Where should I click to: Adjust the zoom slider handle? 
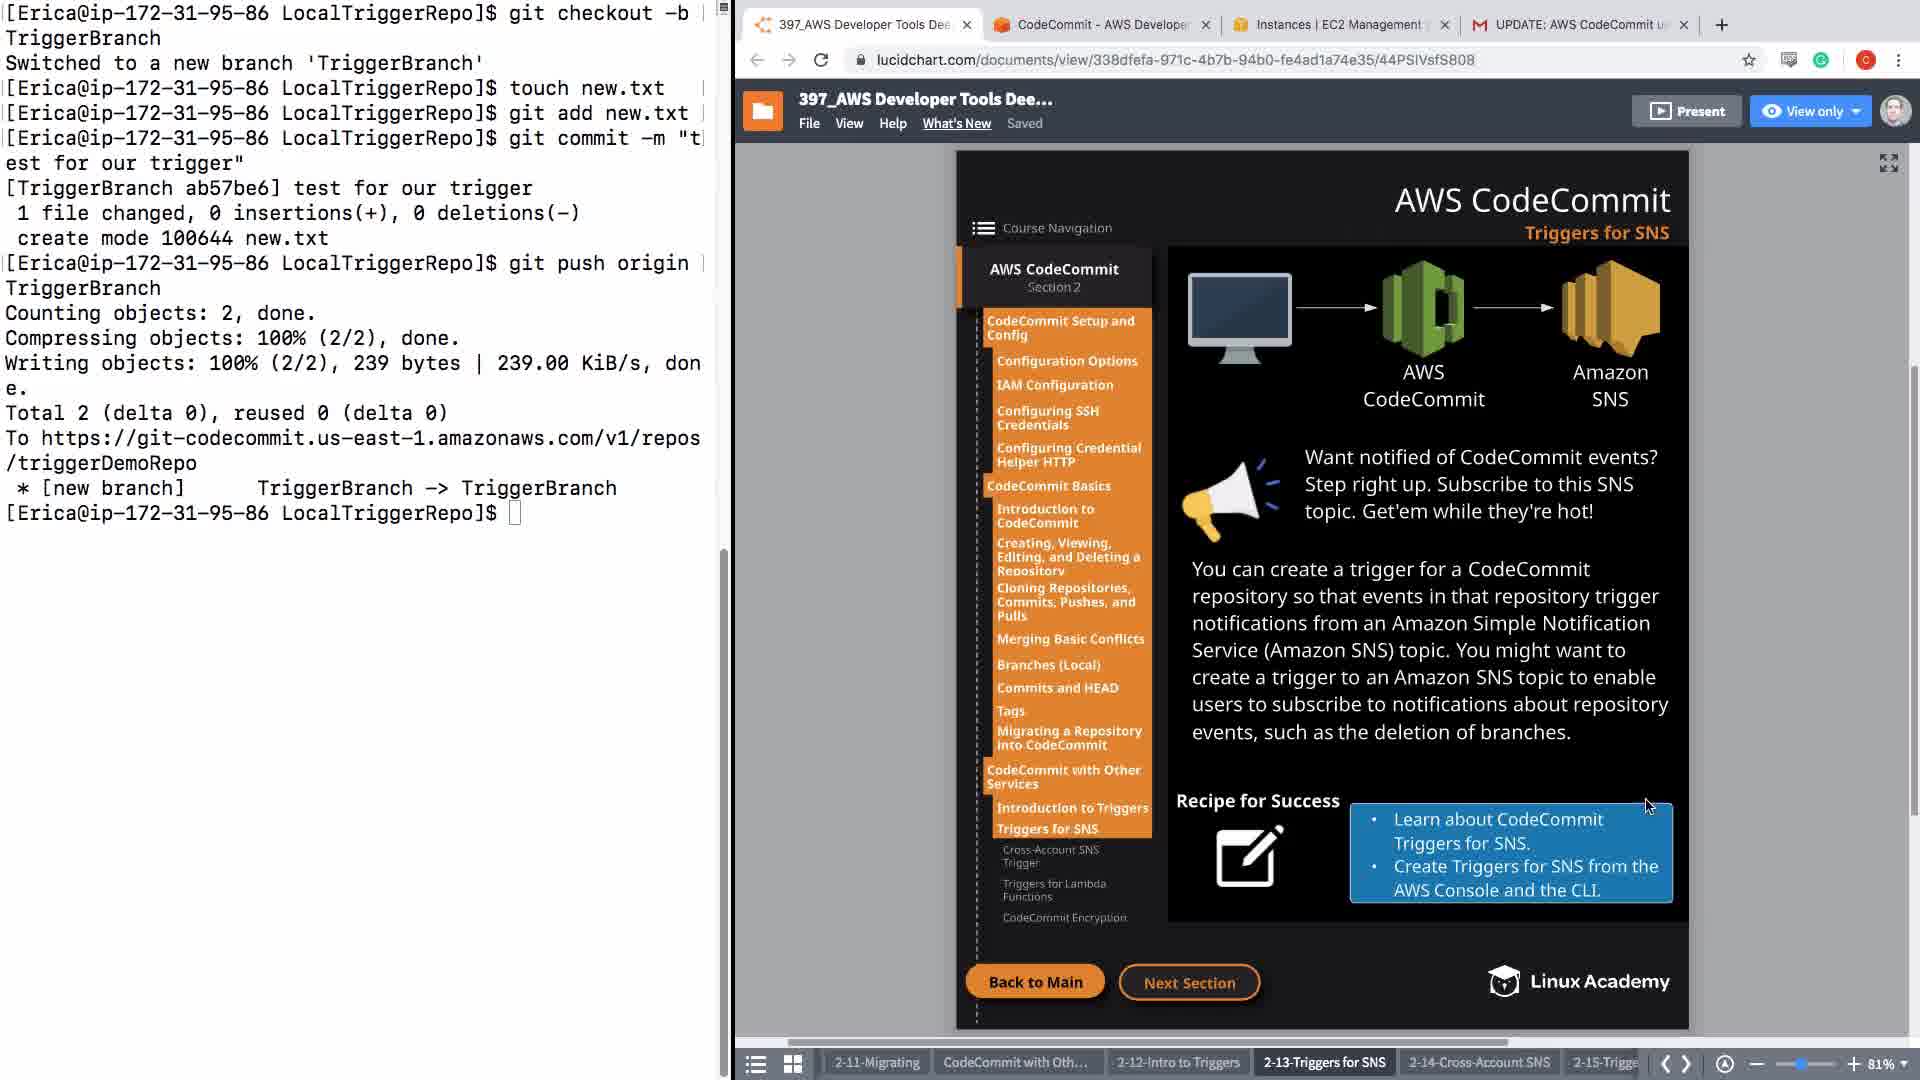(x=1801, y=1064)
